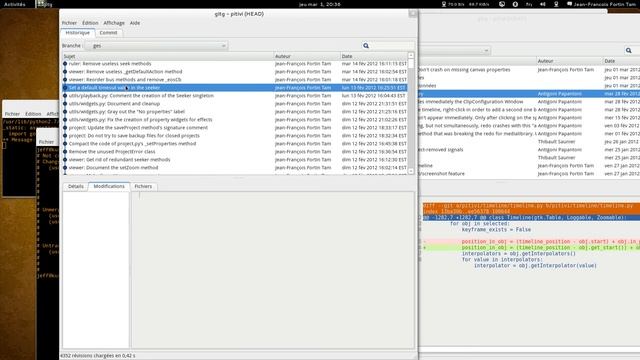Select background commit 'Don't crash on missing canvas properties'
The width and height of the screenshot is (640, 360).
pyautogui.click(x=530, y=70)
